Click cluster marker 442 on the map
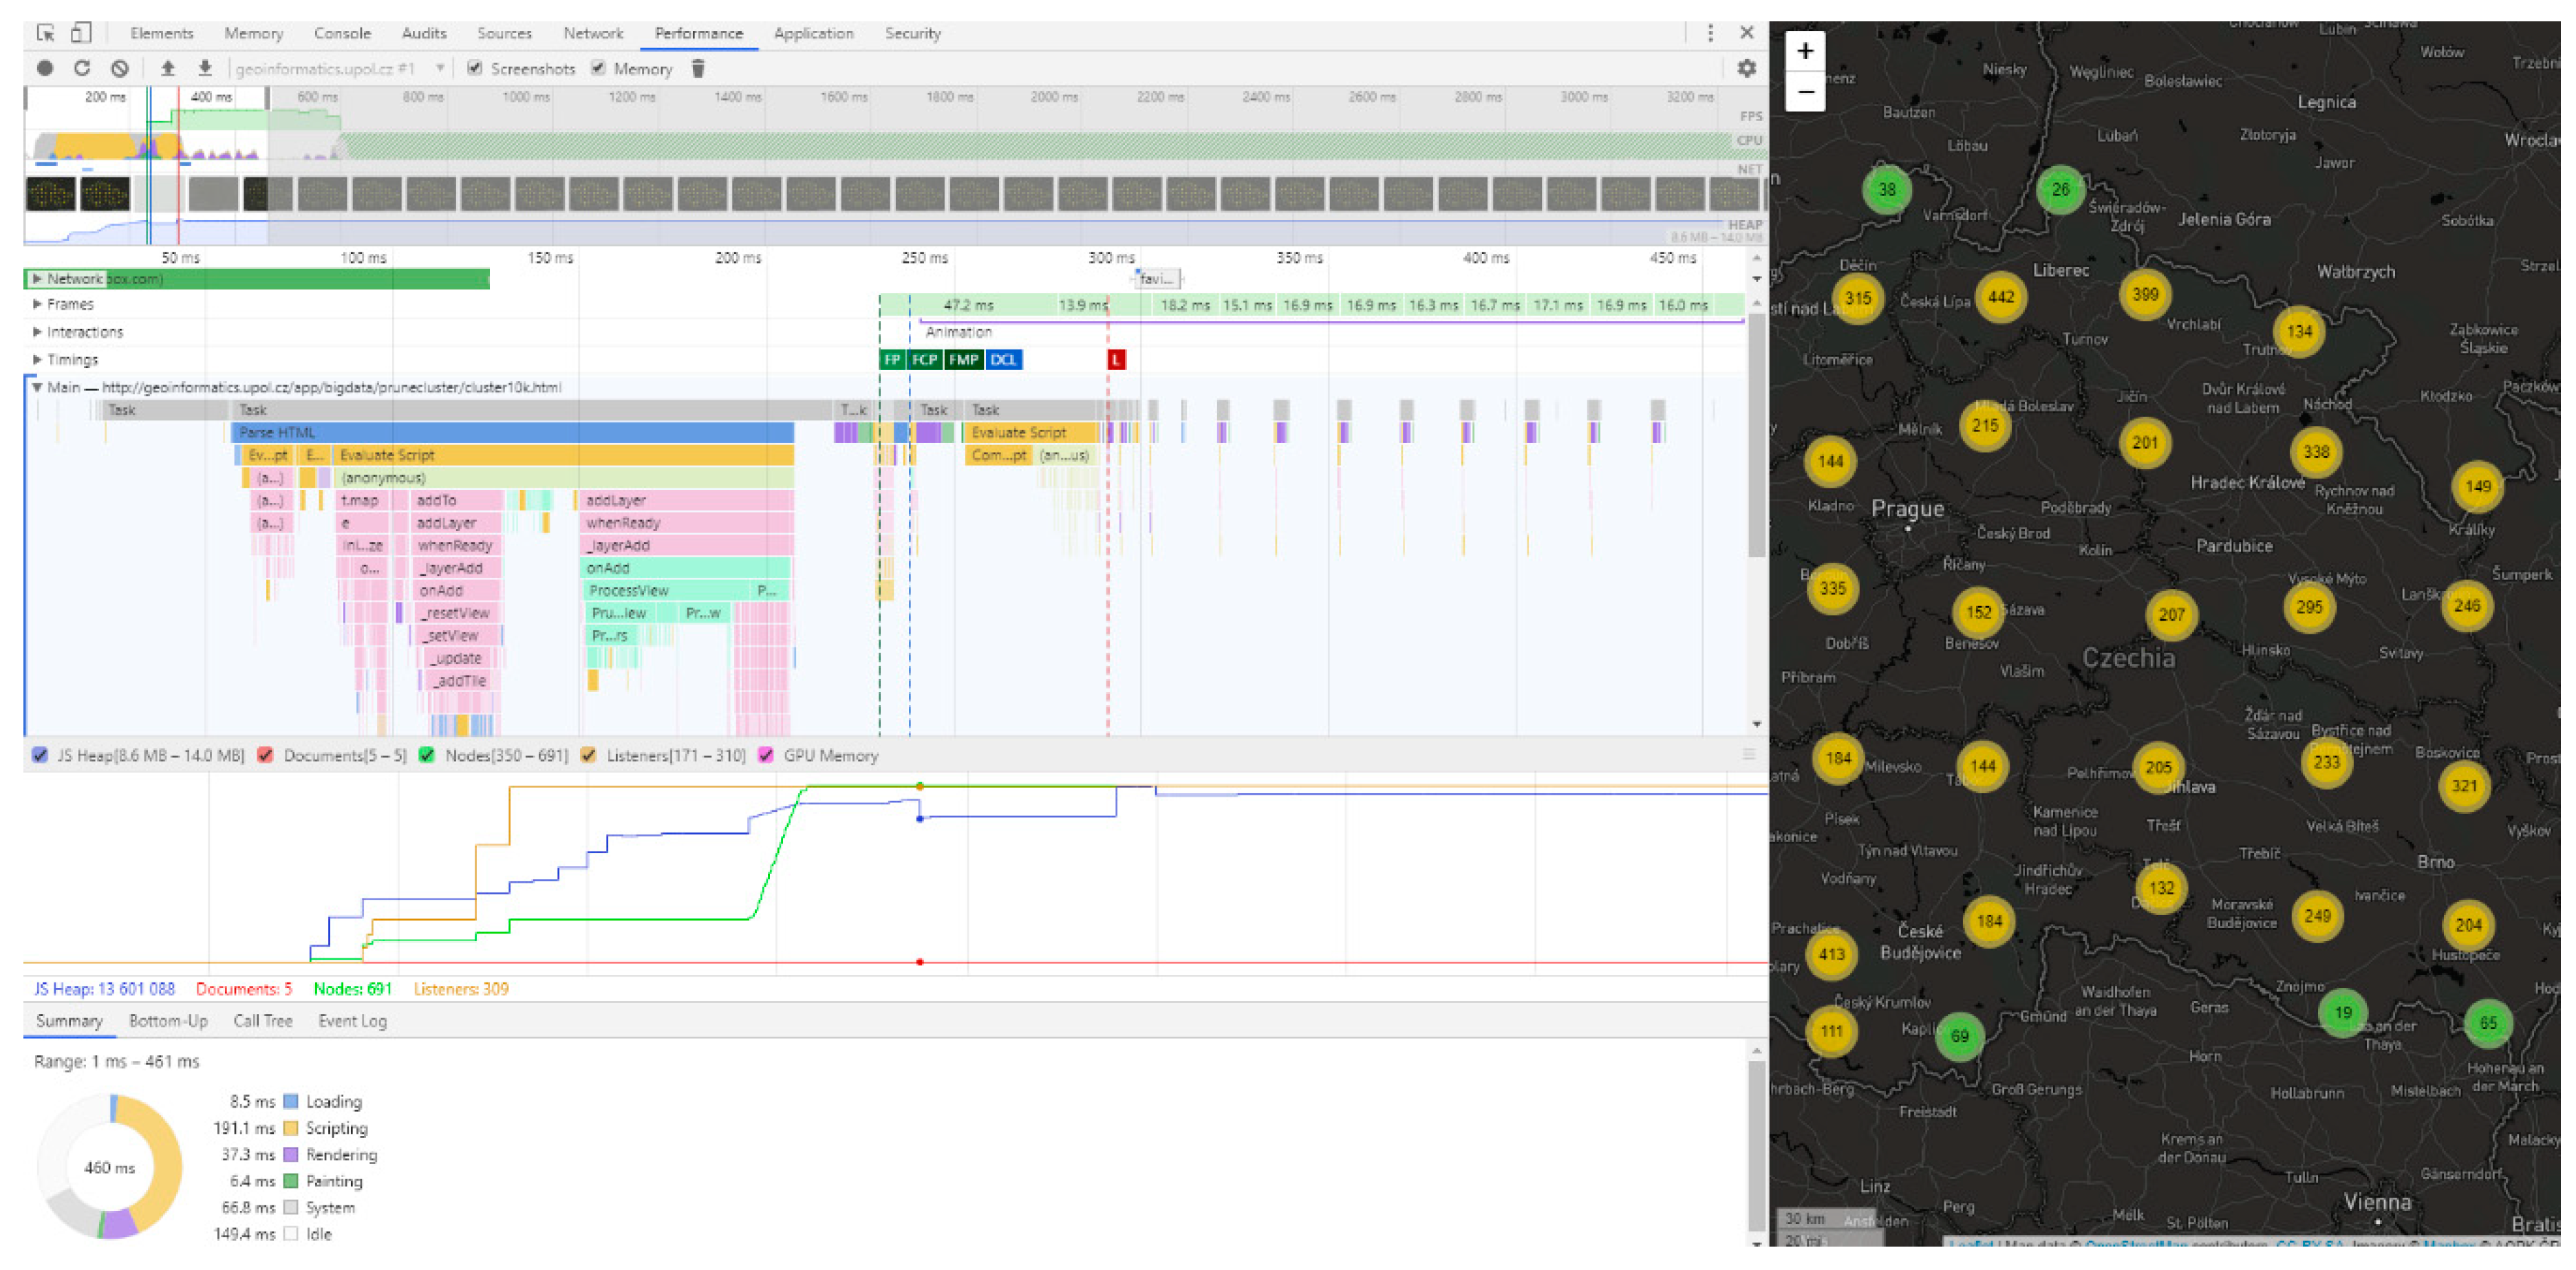Viewport: 2576px width, 1270px height. coord(2001,297)
